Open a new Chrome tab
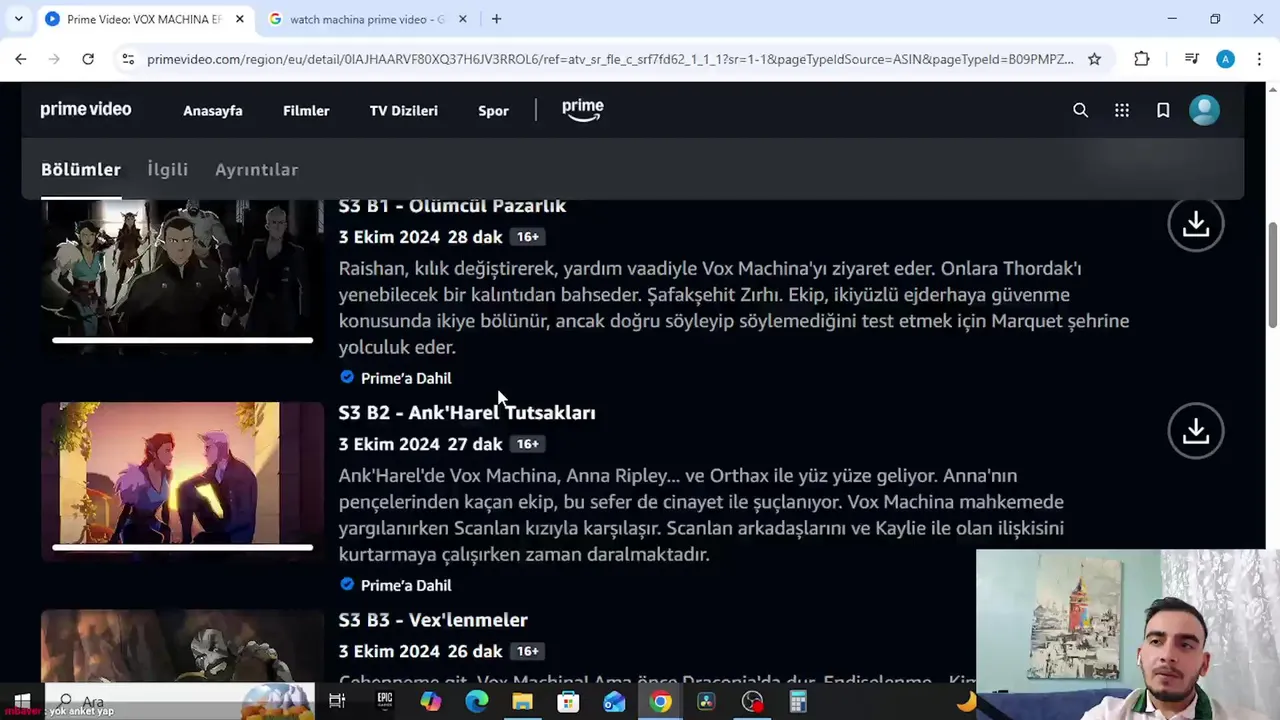Image resolution: width=1280 pixels, height=720 pixels. pos(496,19)
